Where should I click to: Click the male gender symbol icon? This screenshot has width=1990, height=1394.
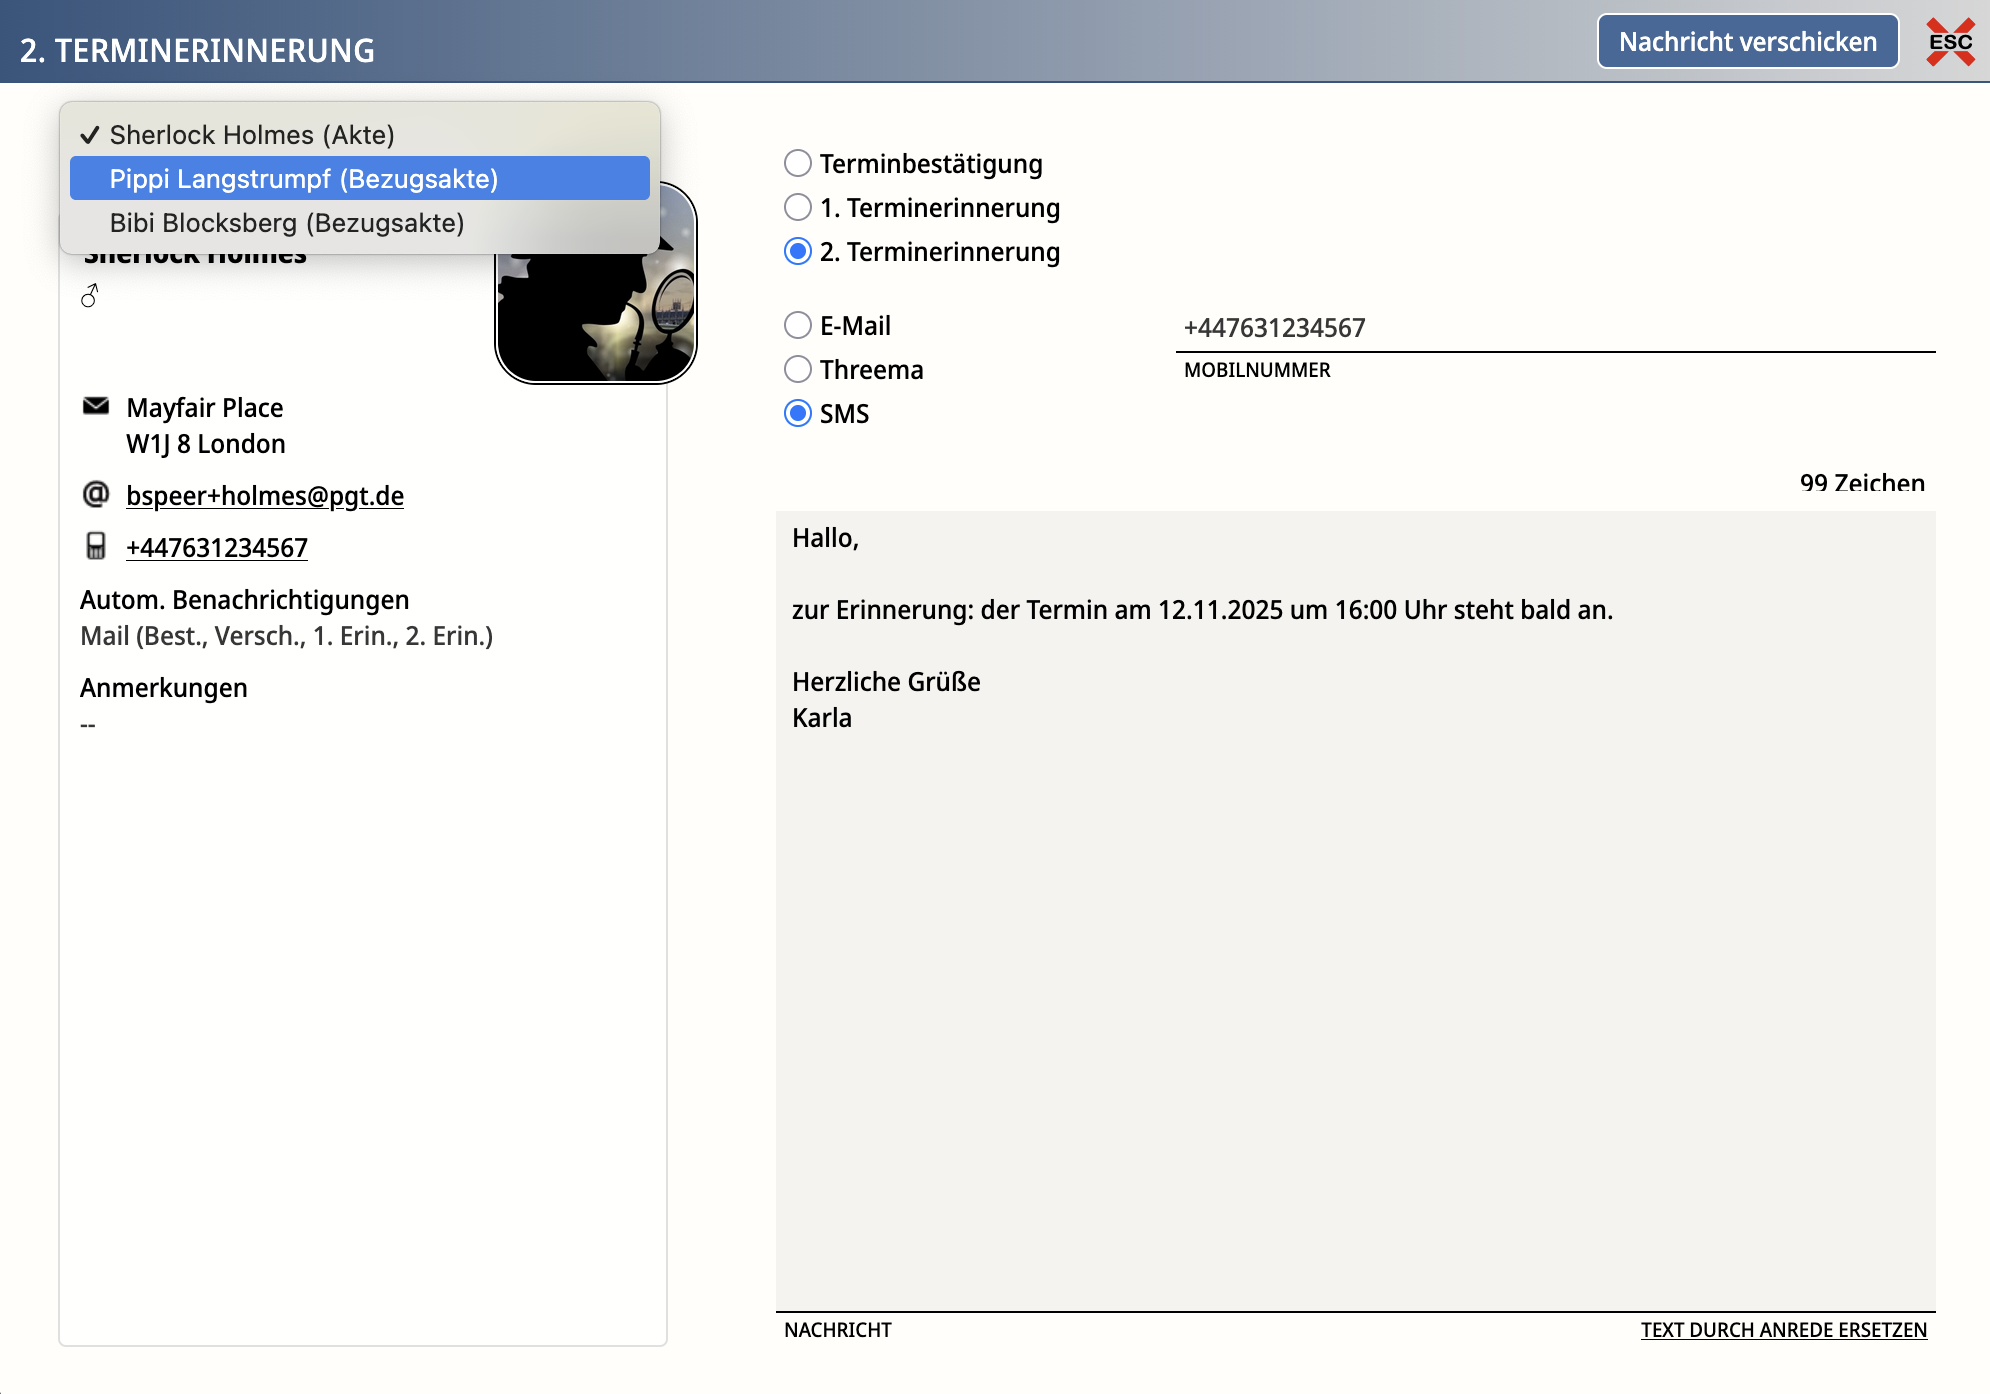point(90,296)
